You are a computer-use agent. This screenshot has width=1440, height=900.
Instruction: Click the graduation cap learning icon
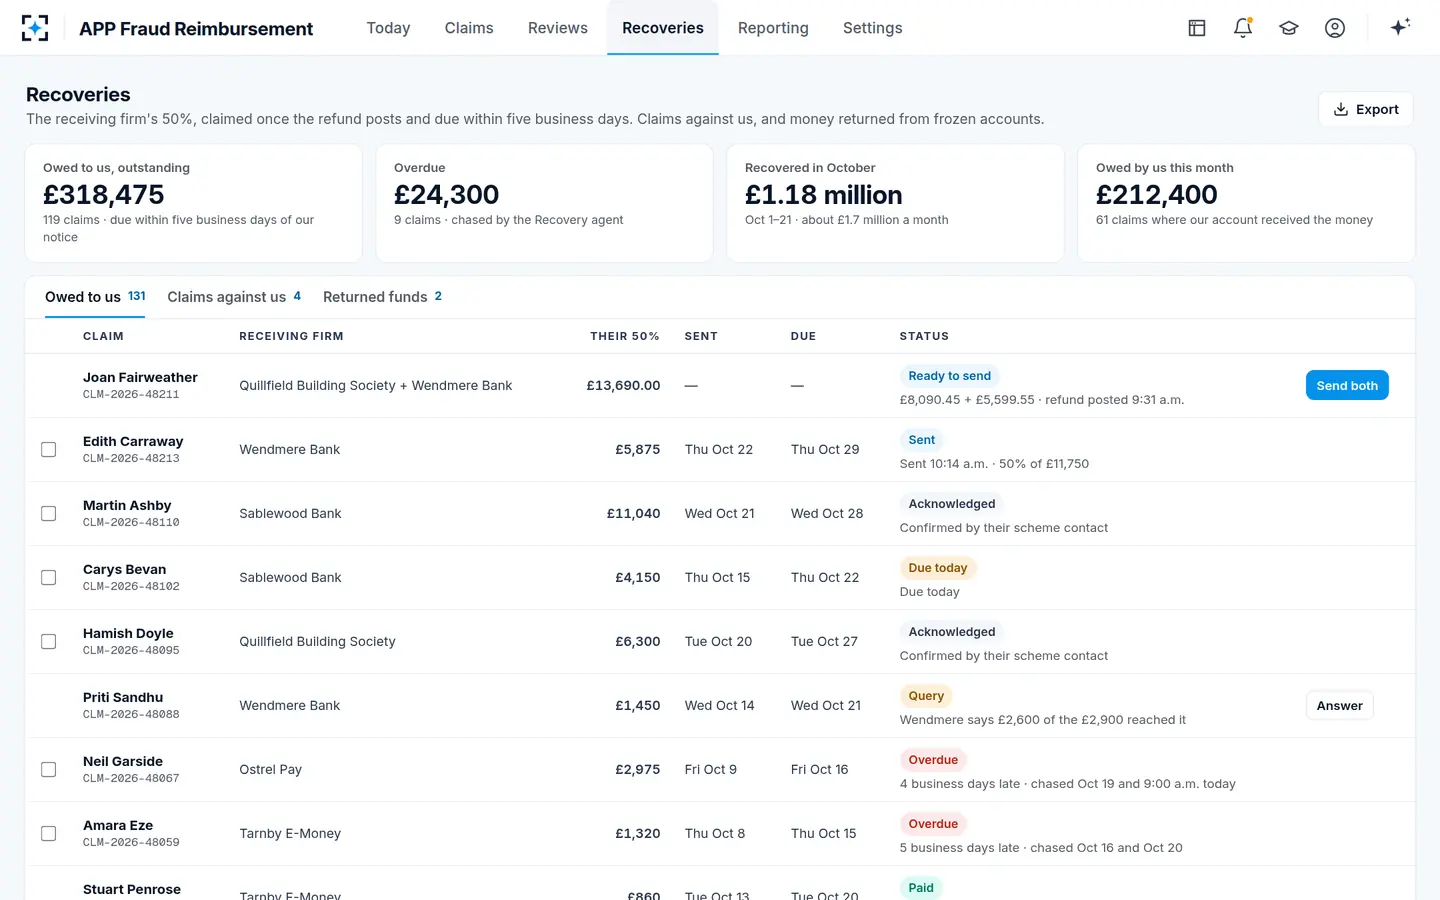(x=1289, y=28)
